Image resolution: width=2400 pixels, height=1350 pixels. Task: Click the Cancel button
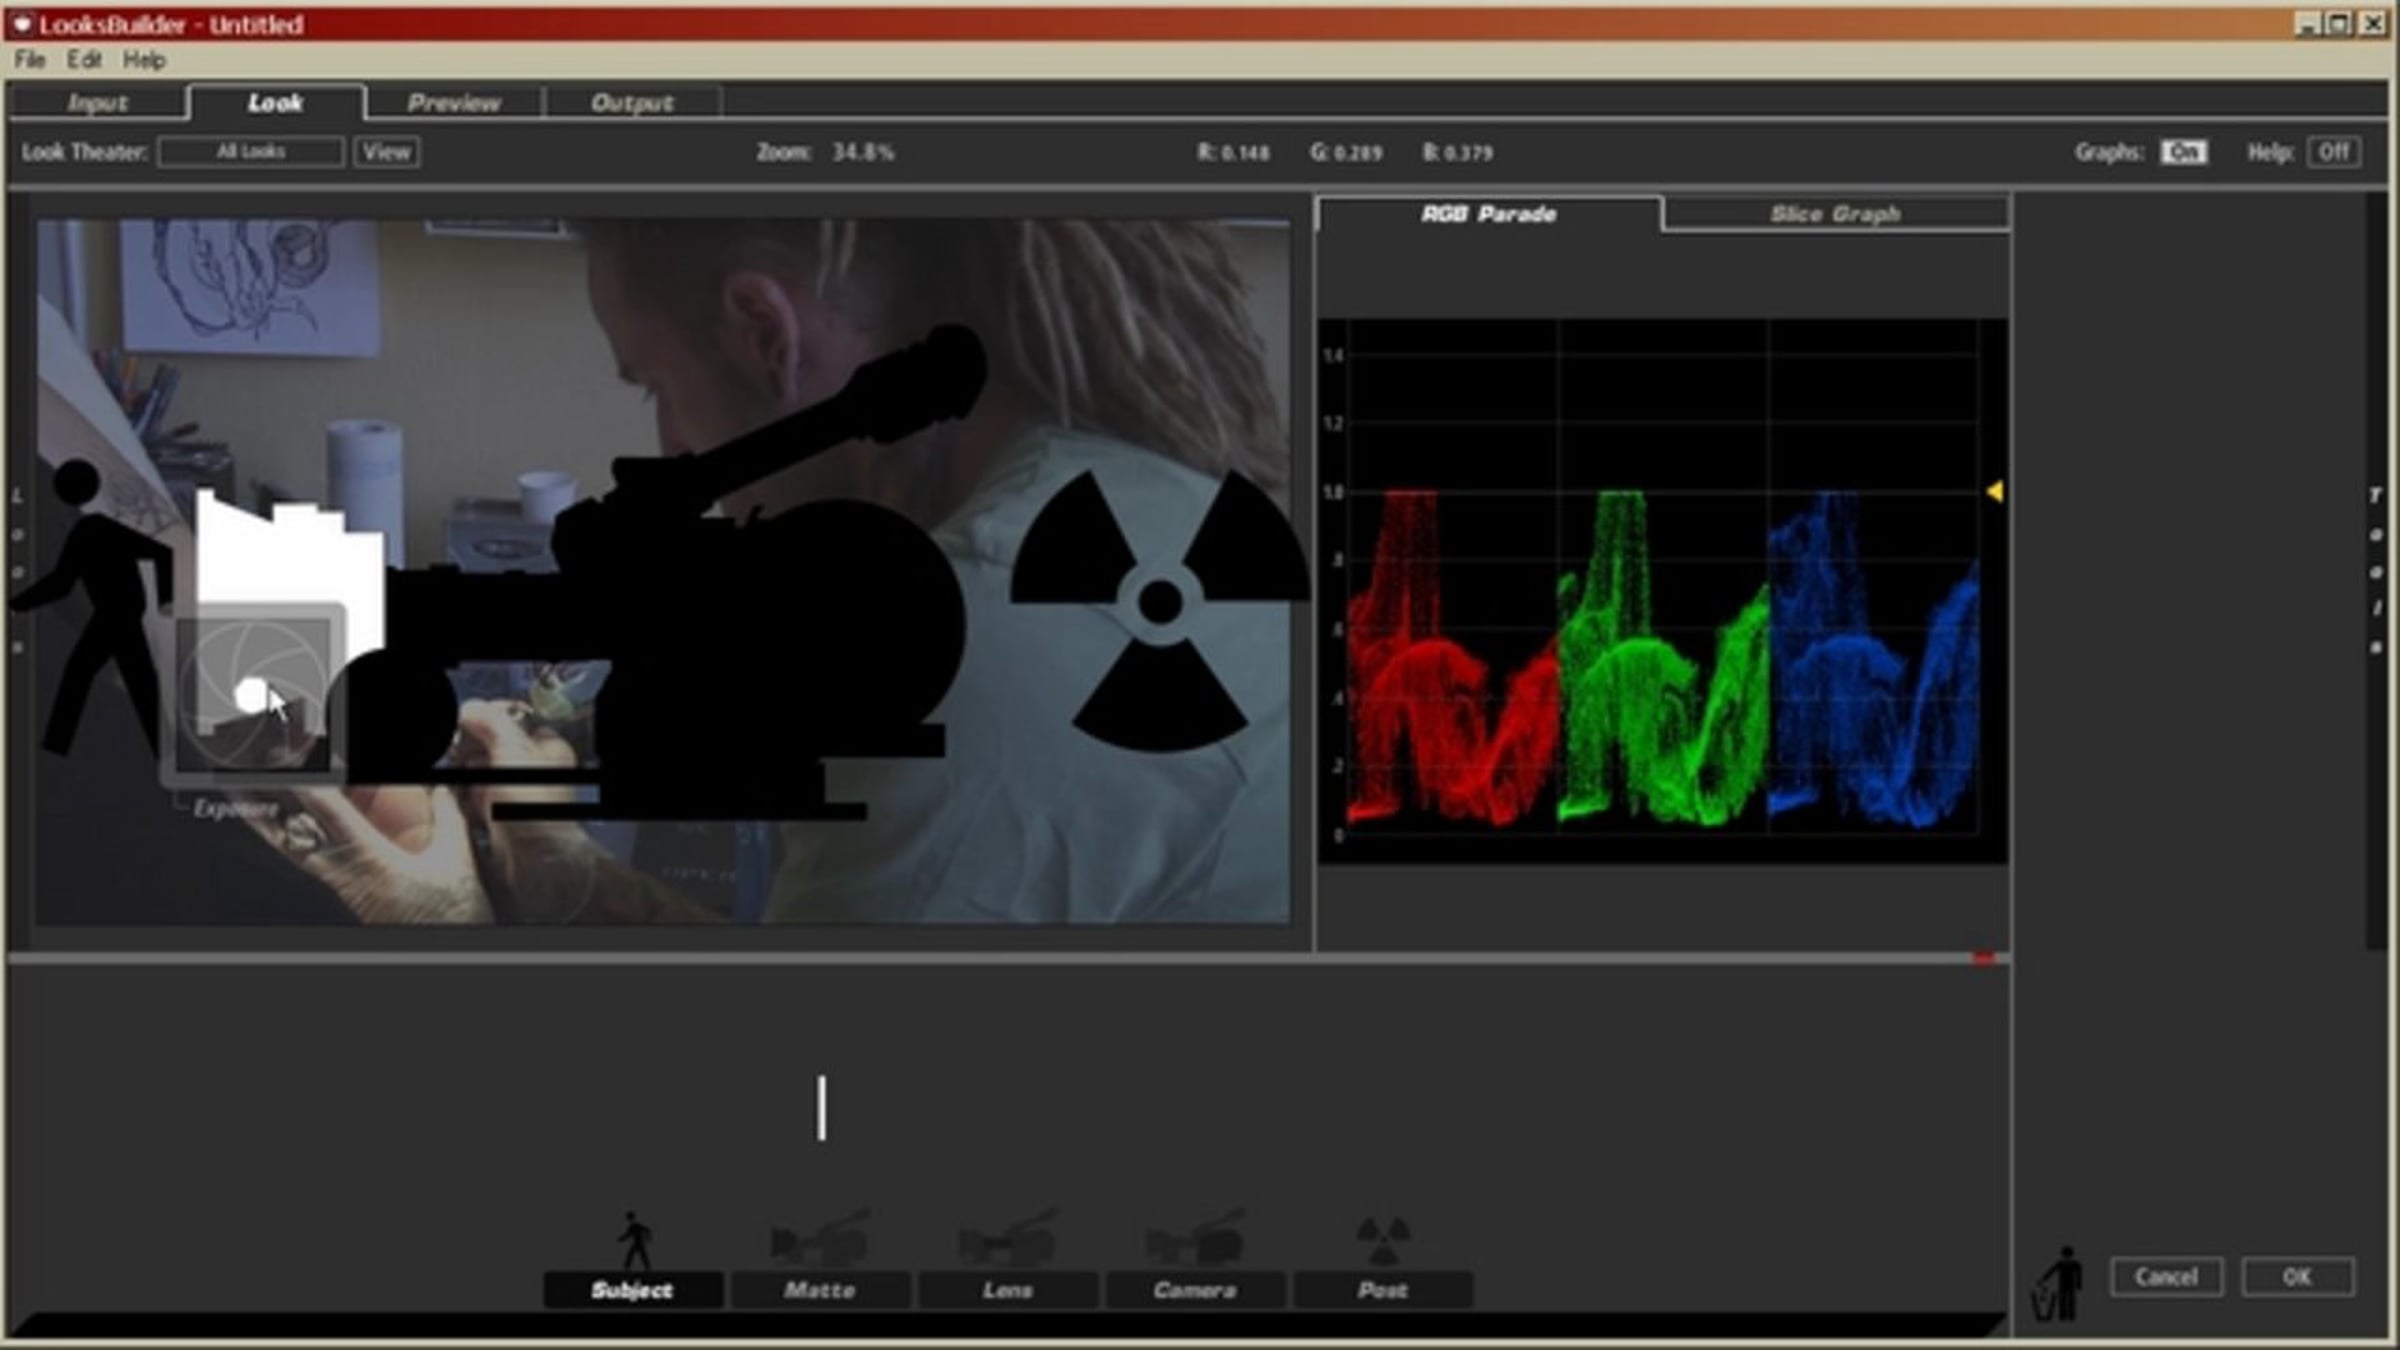[x=2167, y=1277]
